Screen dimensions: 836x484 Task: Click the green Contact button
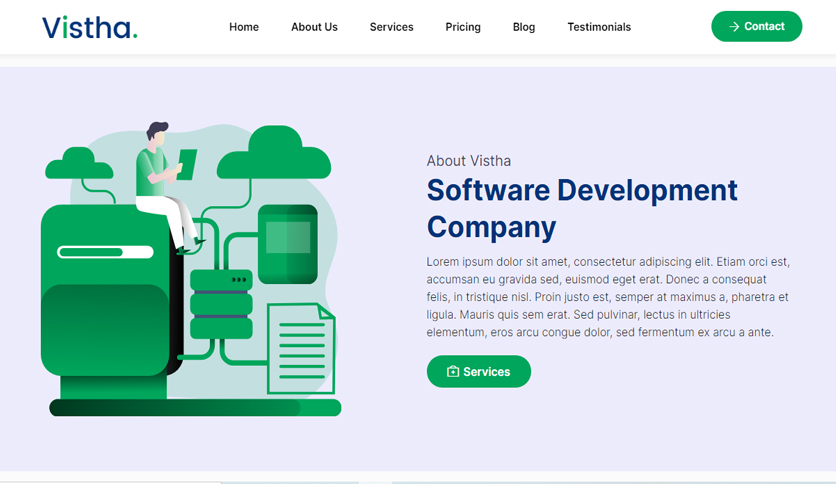tap(756, 26)
